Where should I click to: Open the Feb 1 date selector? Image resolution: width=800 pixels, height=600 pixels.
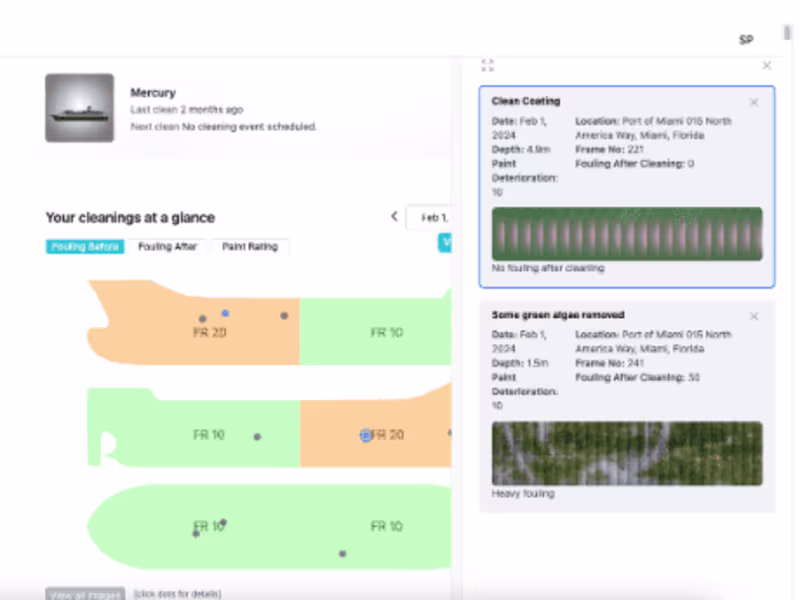pyautogui.click(x=429, y=217)
